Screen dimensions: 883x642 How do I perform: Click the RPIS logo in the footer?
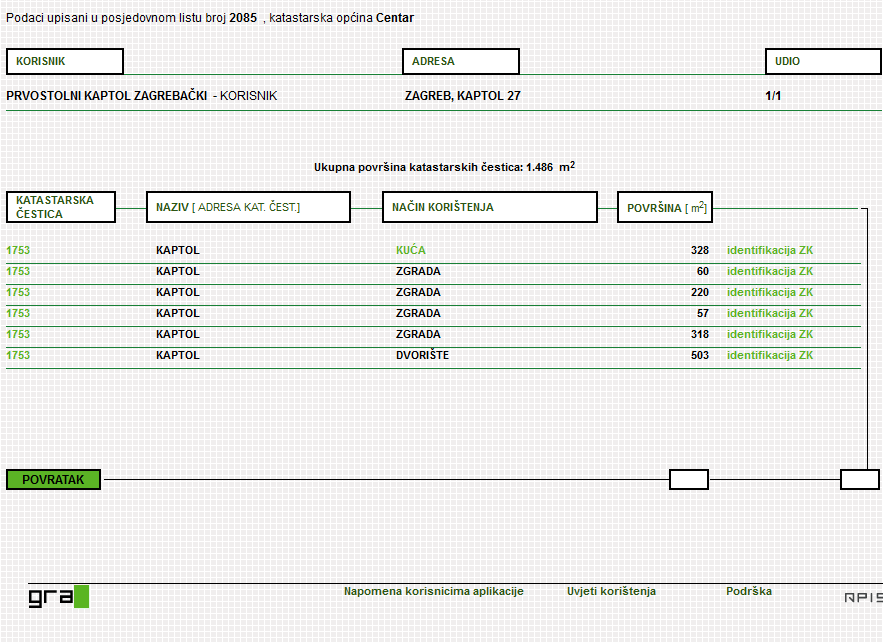click(x=862, y=597)
